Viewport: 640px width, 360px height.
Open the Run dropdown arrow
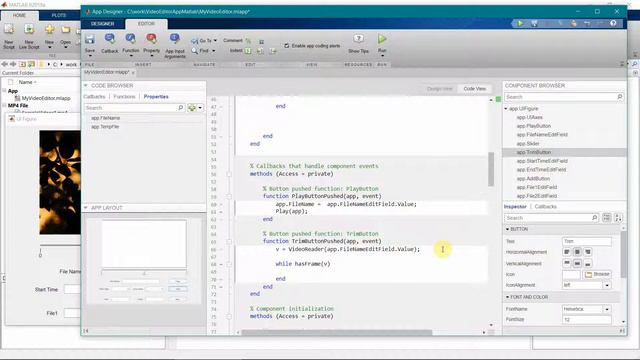point(382,56)
